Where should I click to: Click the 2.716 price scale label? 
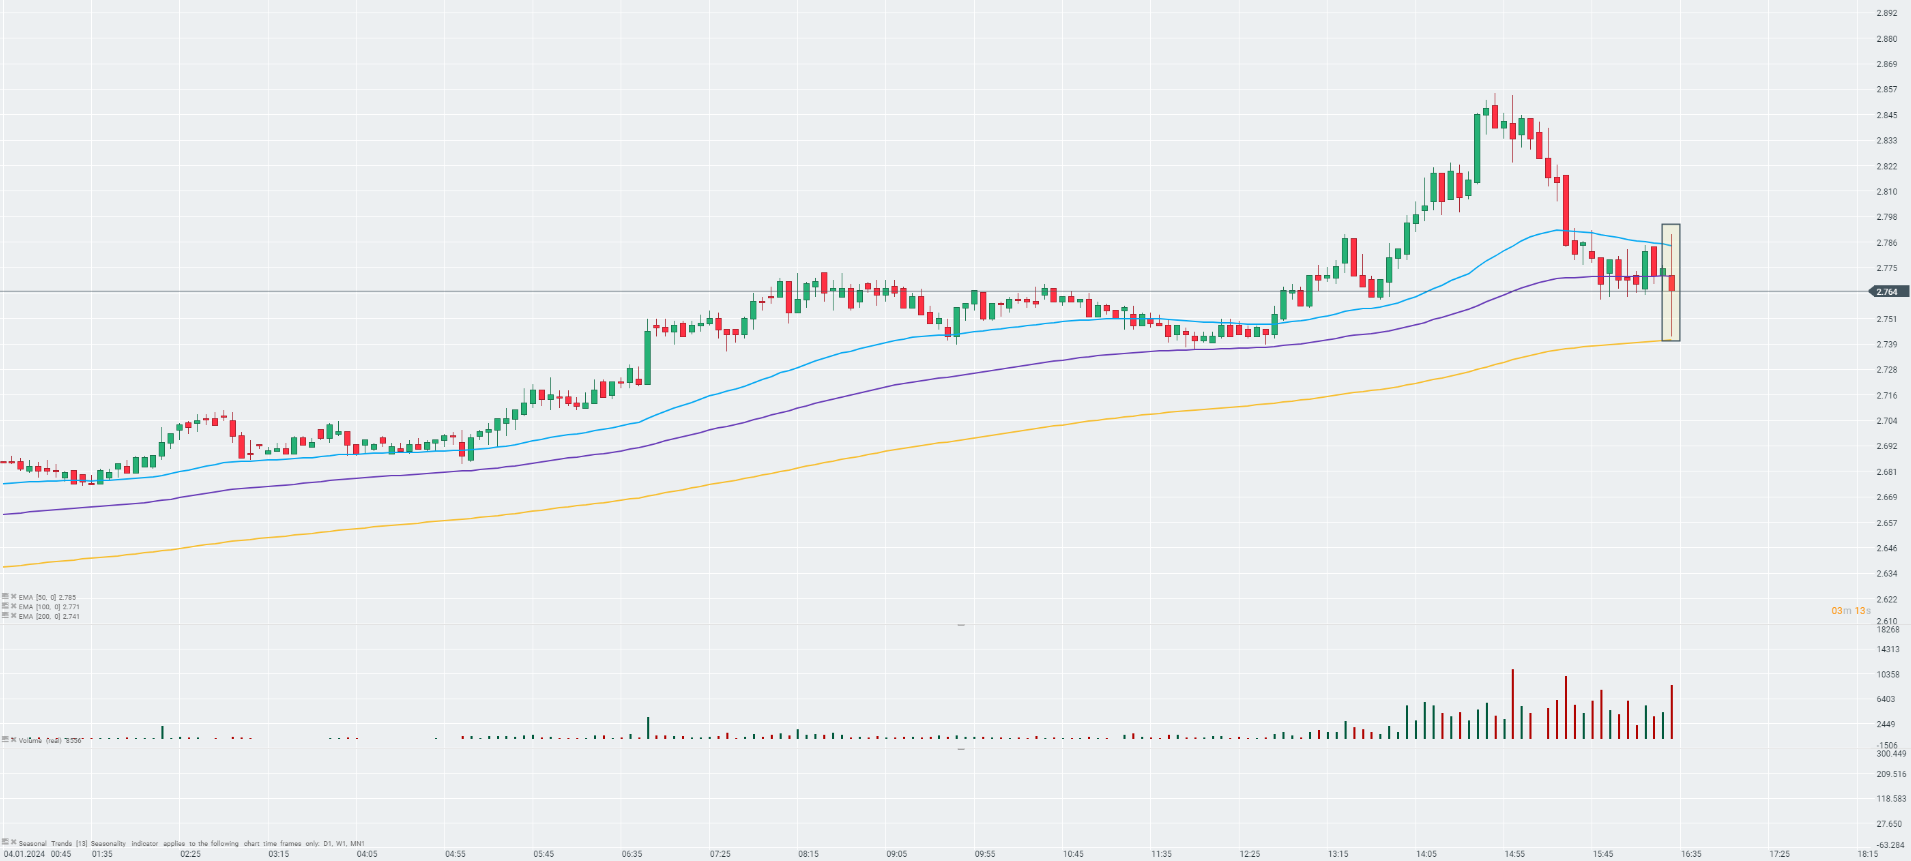coord(1887,396)
